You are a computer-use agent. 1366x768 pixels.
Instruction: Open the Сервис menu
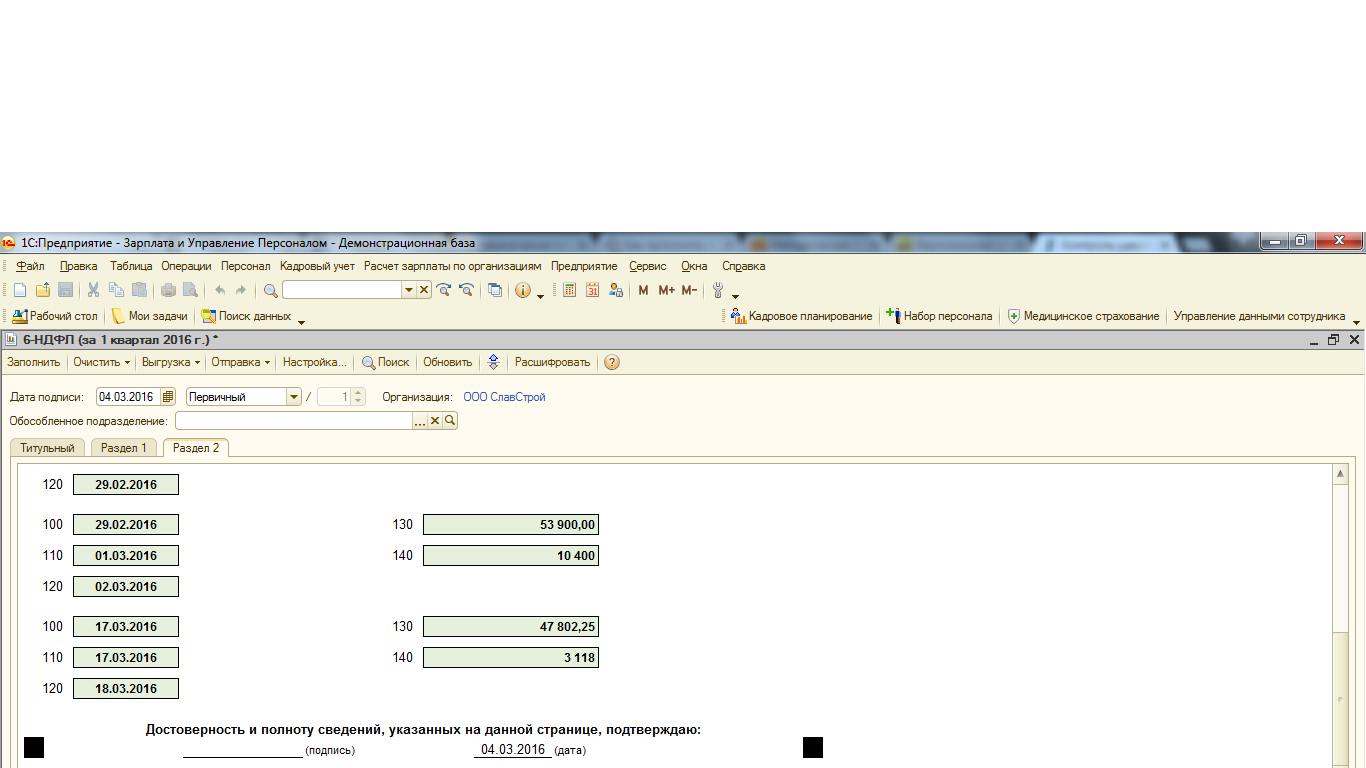coord(648,266)
